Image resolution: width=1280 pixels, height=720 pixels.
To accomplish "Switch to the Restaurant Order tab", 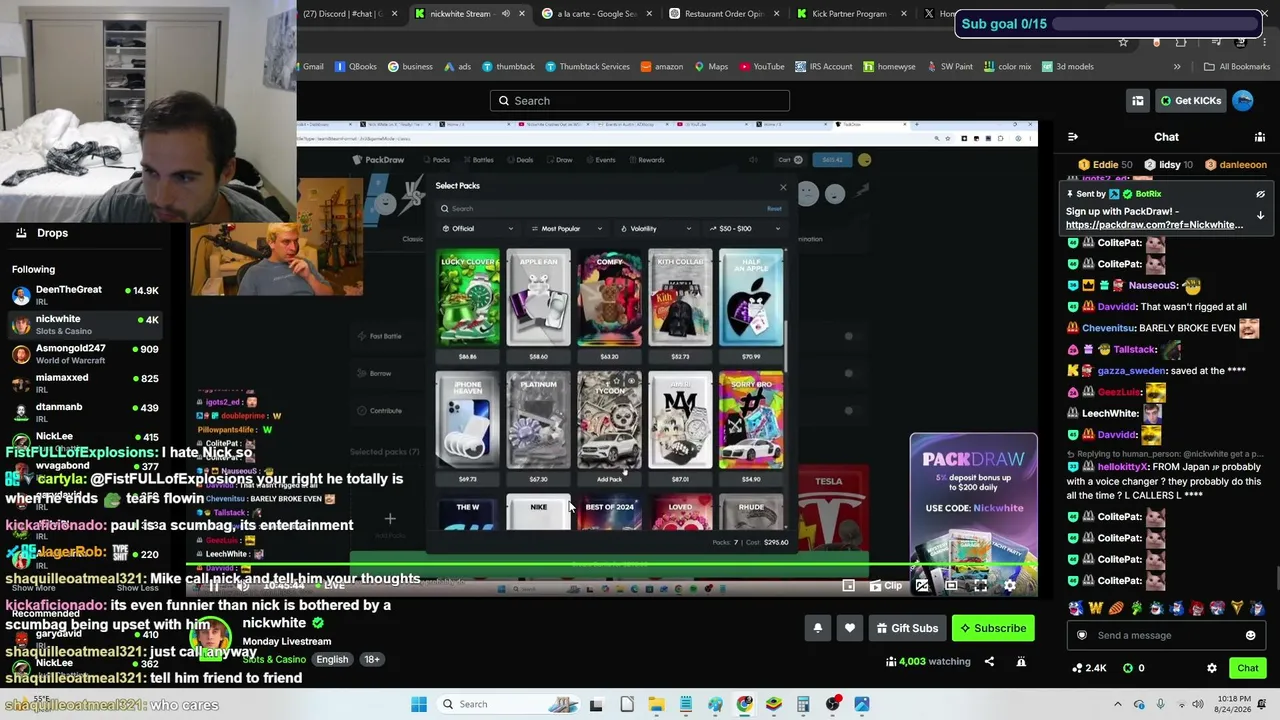I will click(723, 14).
